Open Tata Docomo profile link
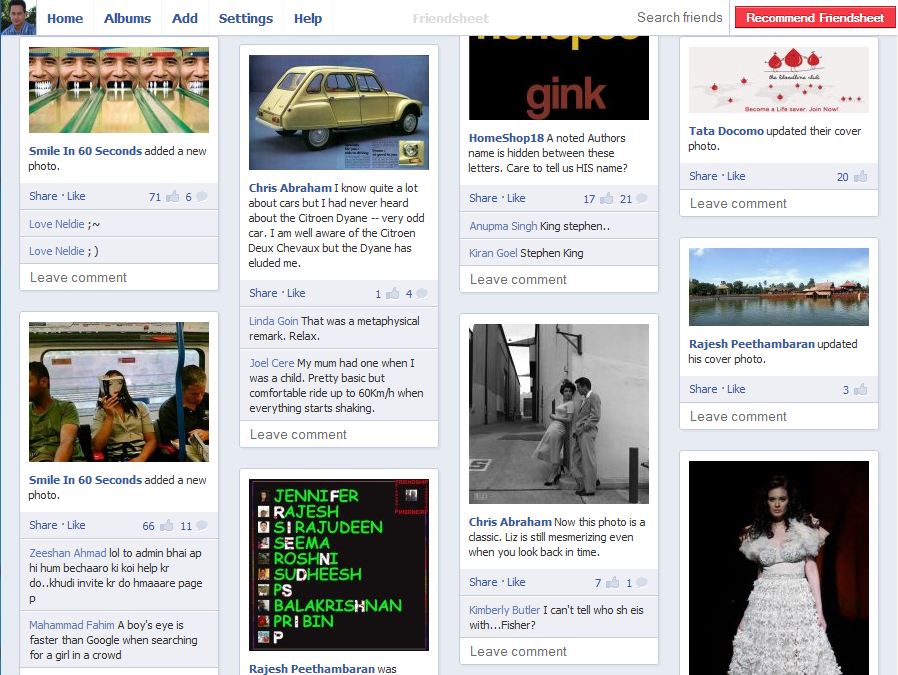The height and width of the screenshot is (675, 898). pos(726,131)
